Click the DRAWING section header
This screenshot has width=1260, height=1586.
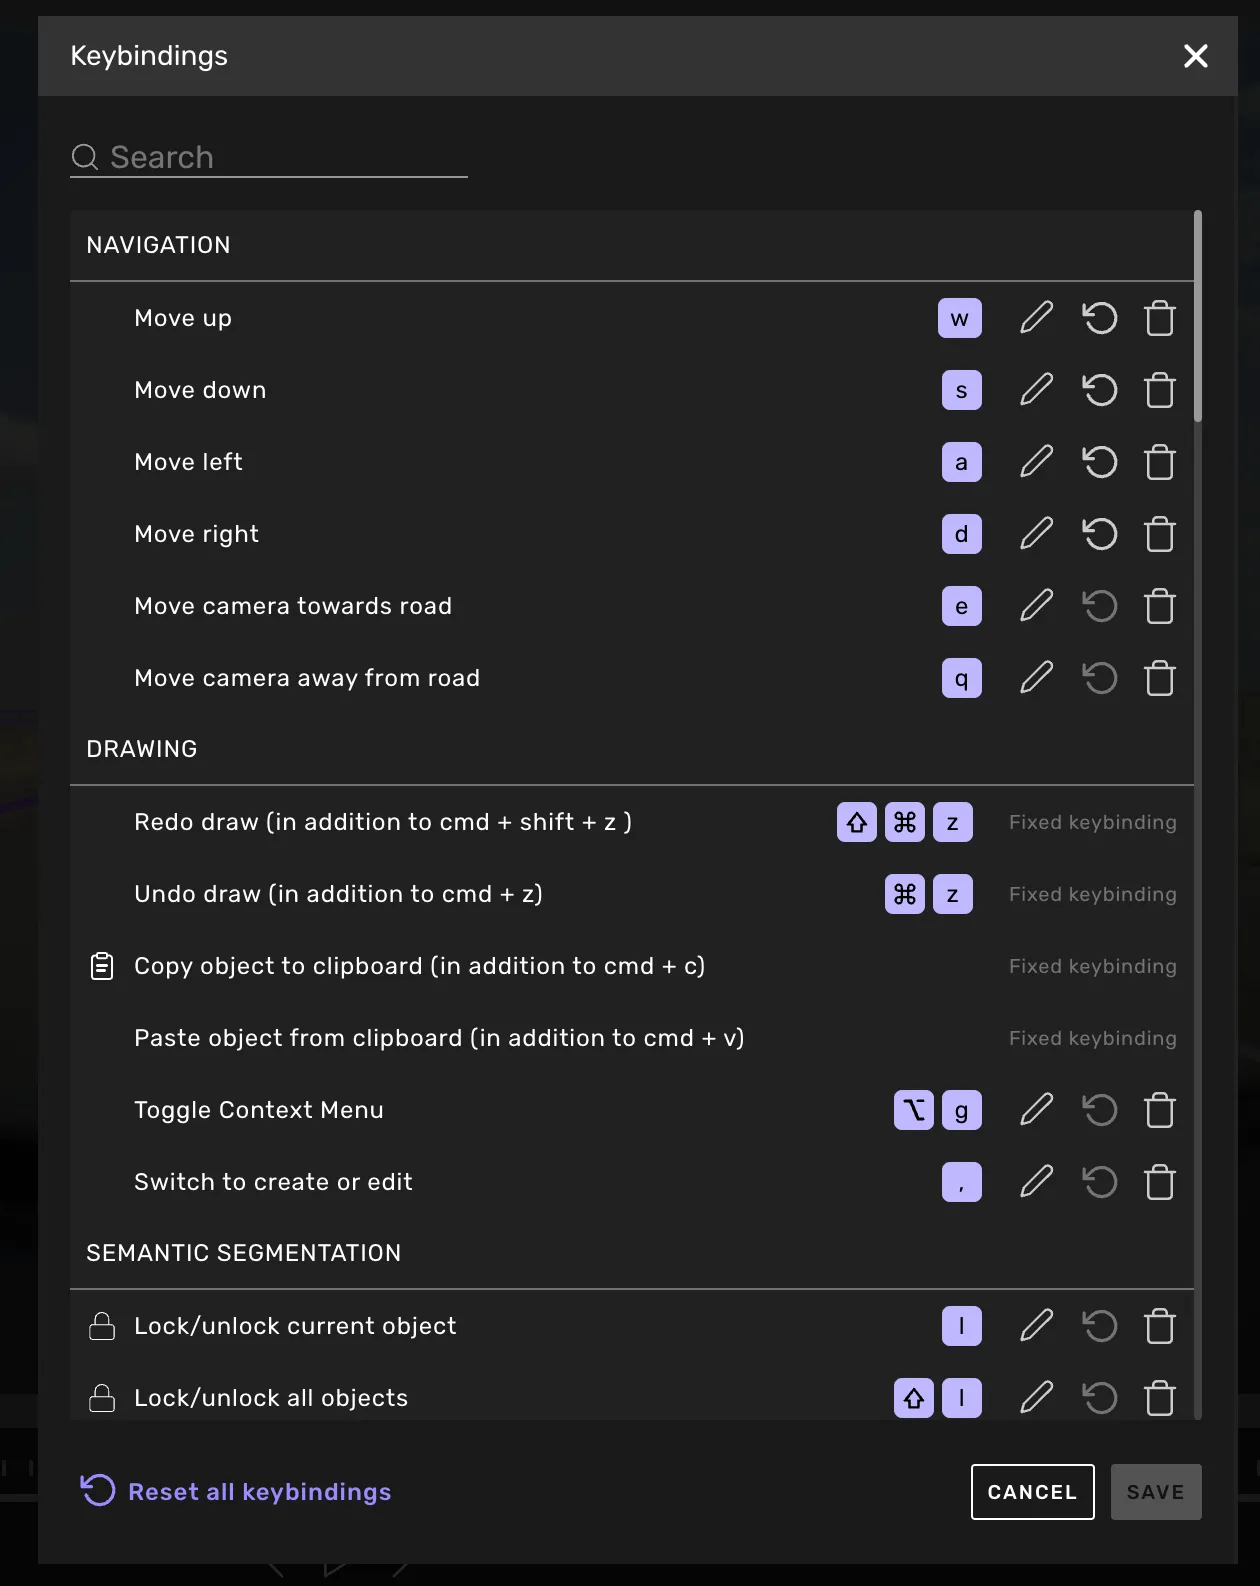point(142,749)
